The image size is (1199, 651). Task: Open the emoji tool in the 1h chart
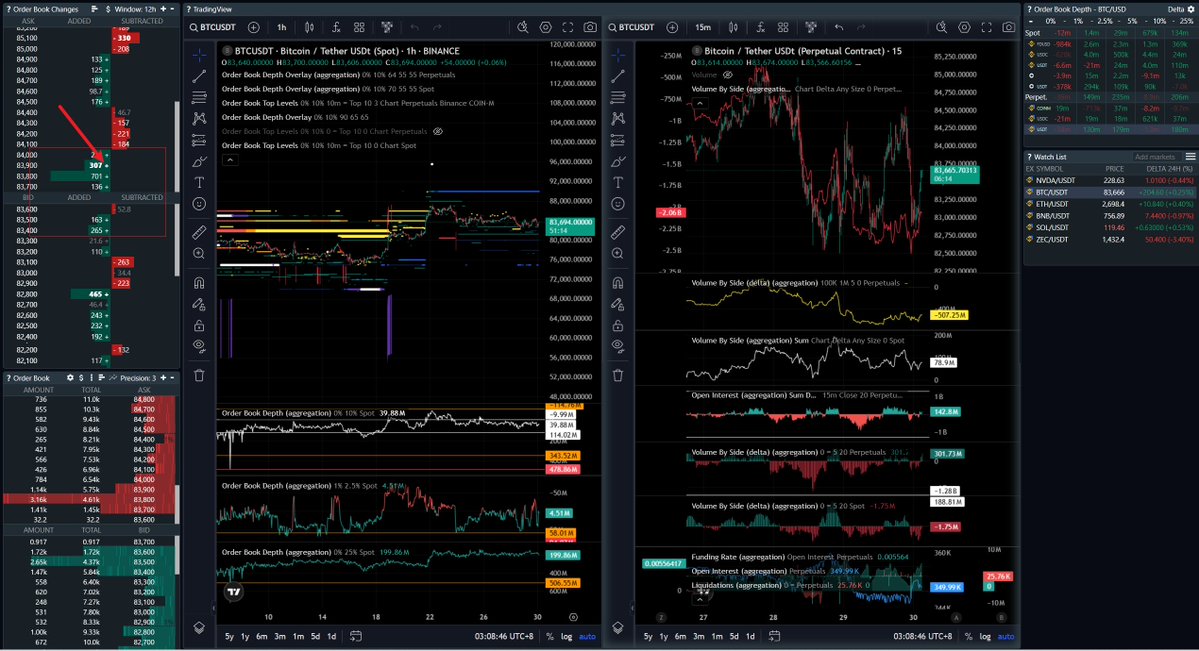coord(199,204)
